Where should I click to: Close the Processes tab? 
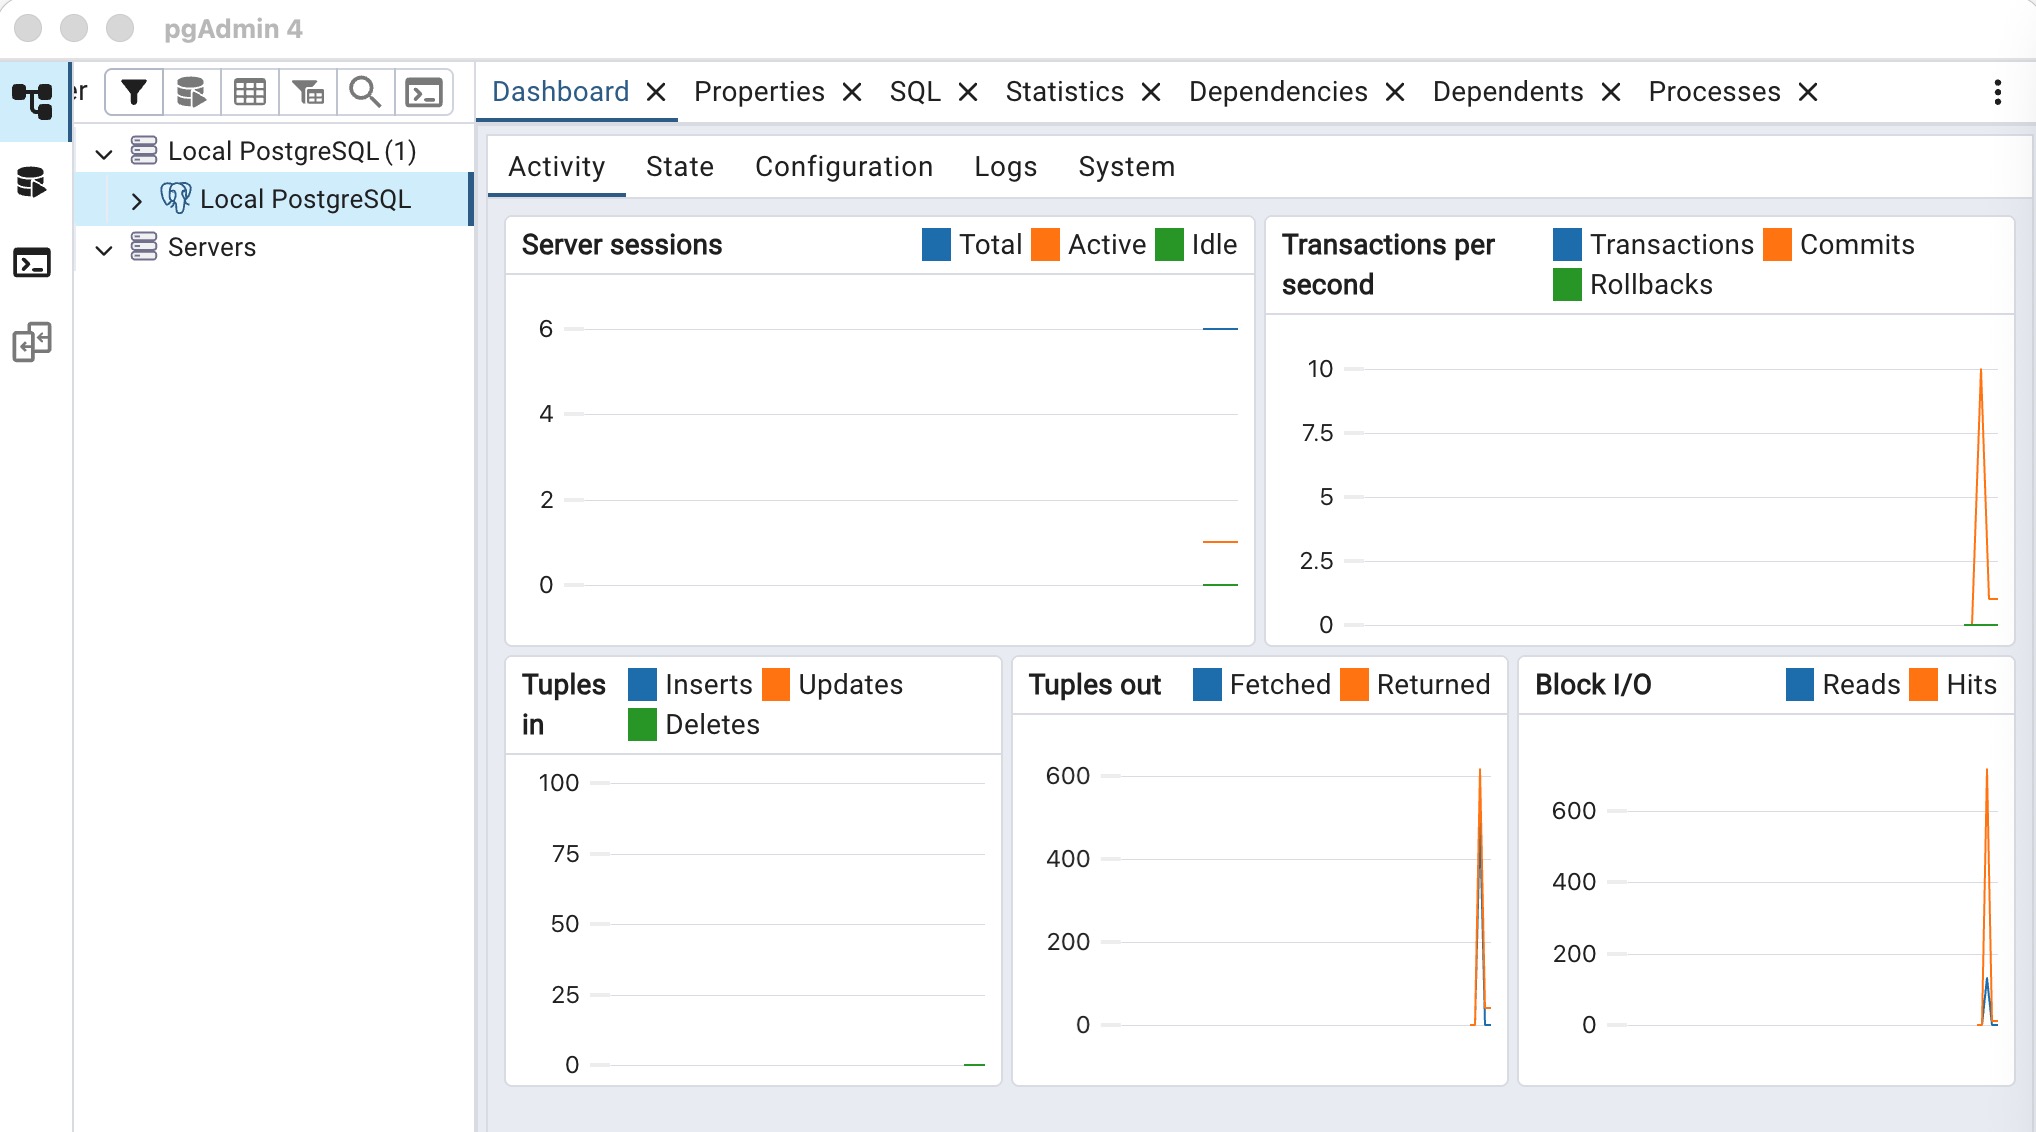coord(1808,92)
